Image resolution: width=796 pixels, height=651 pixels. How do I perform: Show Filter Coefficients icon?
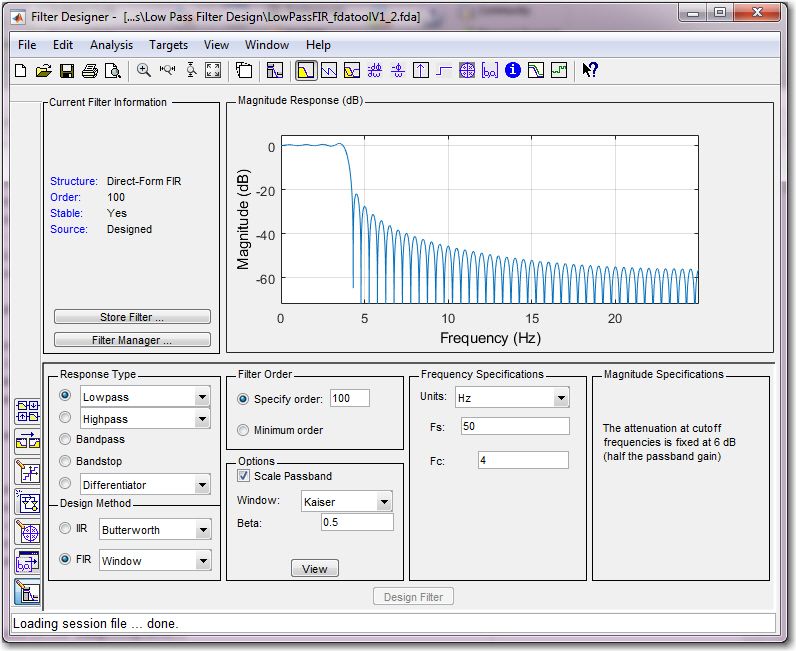click(490, 70)
